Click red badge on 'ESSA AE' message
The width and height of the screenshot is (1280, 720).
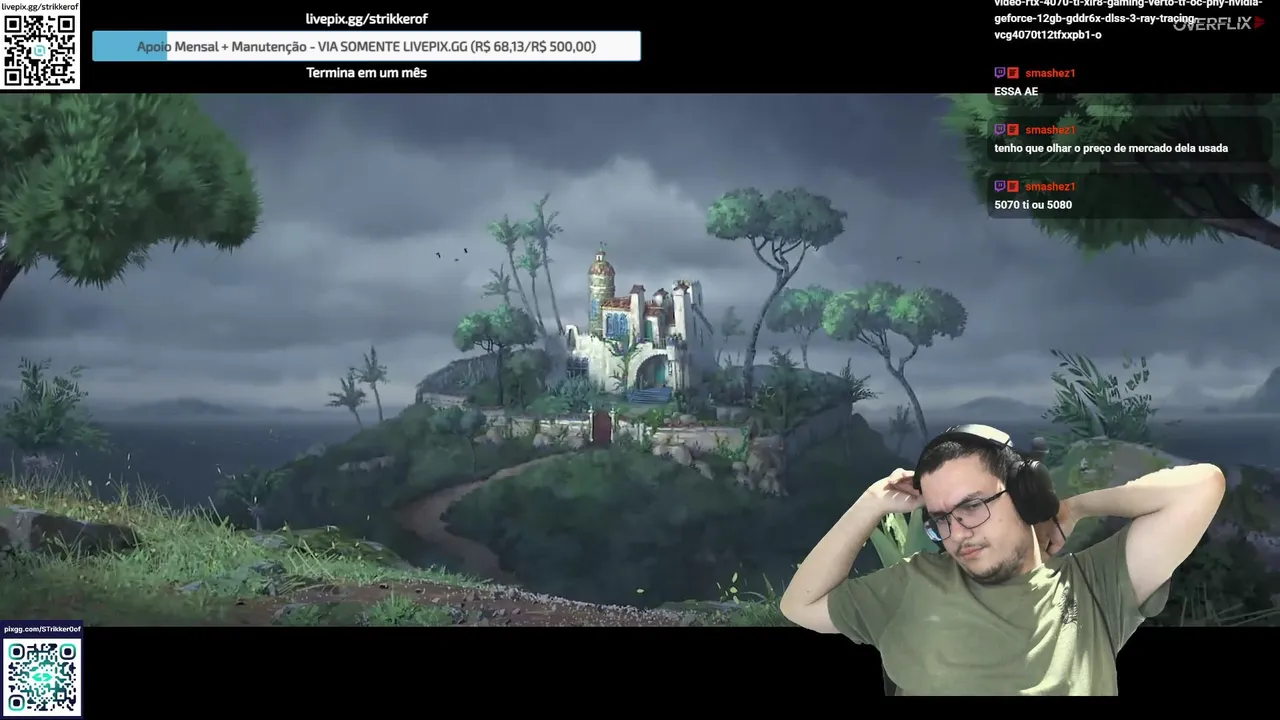1013,73
